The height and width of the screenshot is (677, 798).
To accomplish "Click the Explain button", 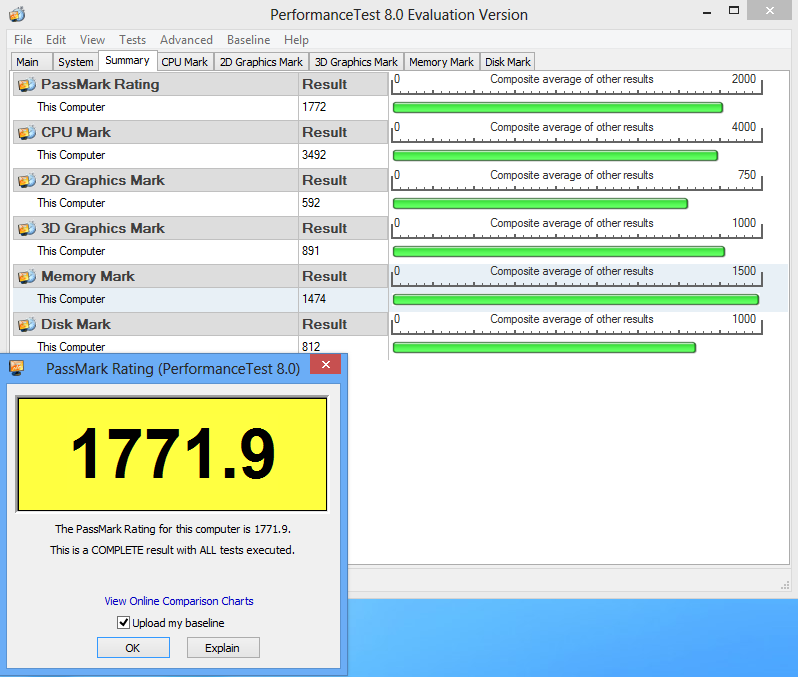I will [223, 647].
